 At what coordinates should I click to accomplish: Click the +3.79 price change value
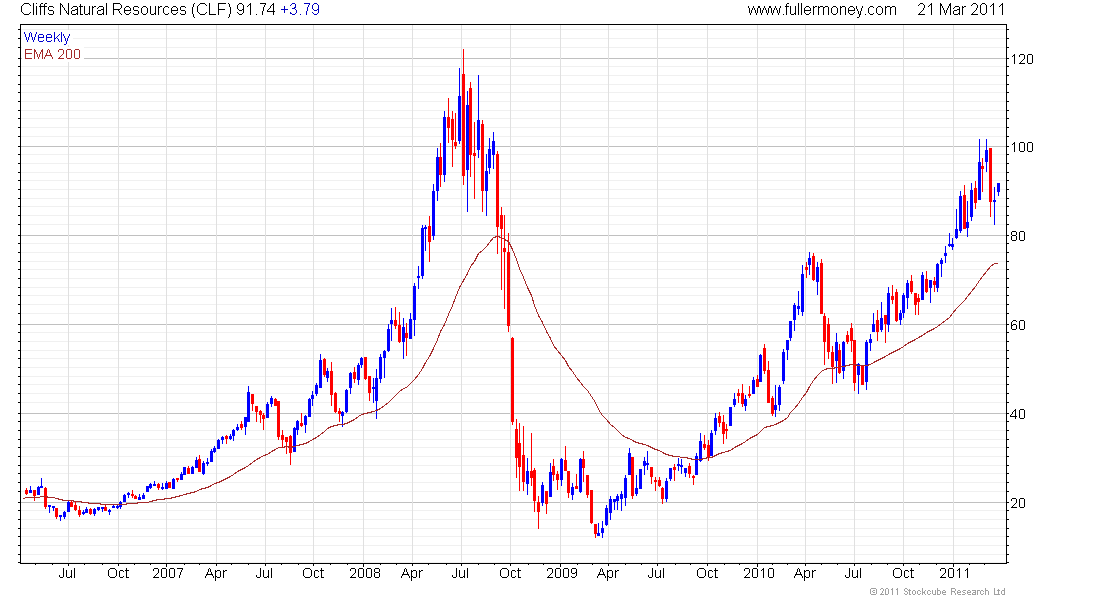[x=300, y=10]
